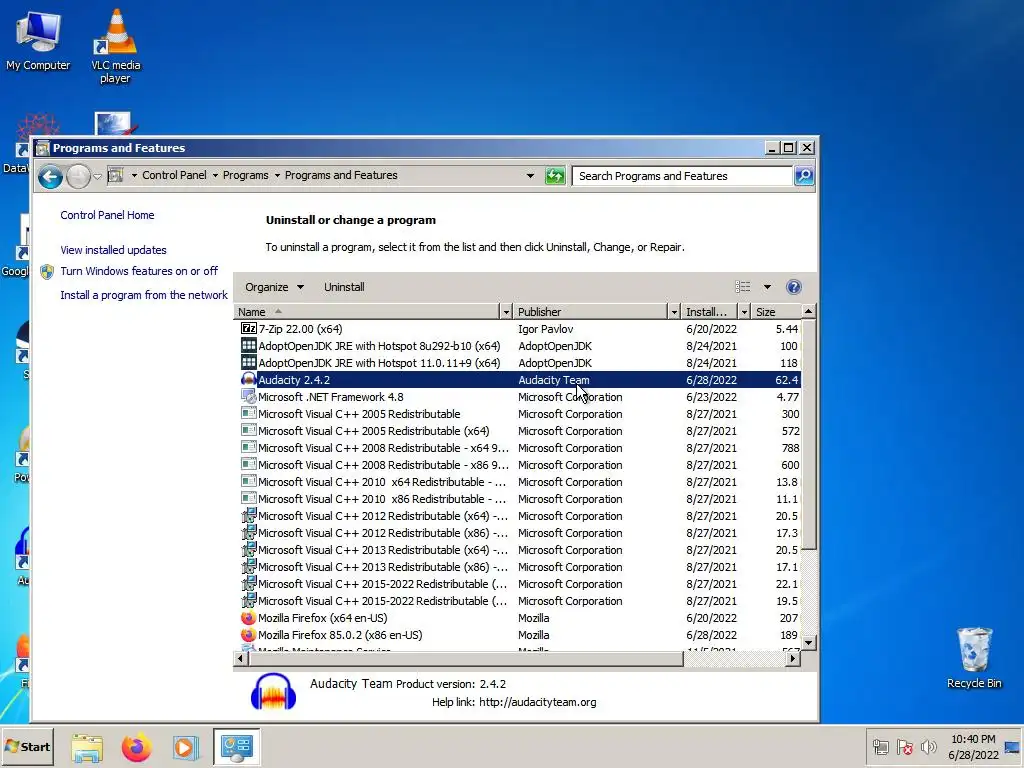Click the Change your view icon
This screenshot has height=768, width=1024.
click(x=743, y=287)
